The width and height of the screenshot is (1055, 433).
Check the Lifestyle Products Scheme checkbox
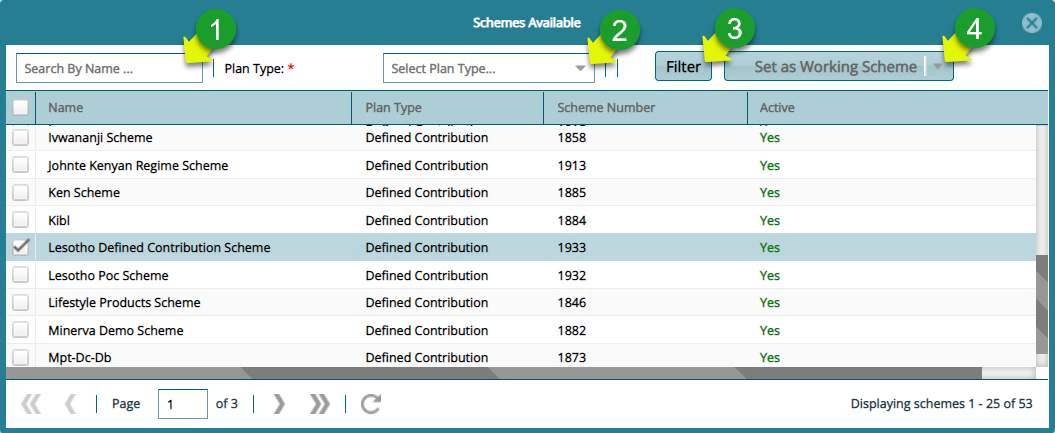(21, 303)
